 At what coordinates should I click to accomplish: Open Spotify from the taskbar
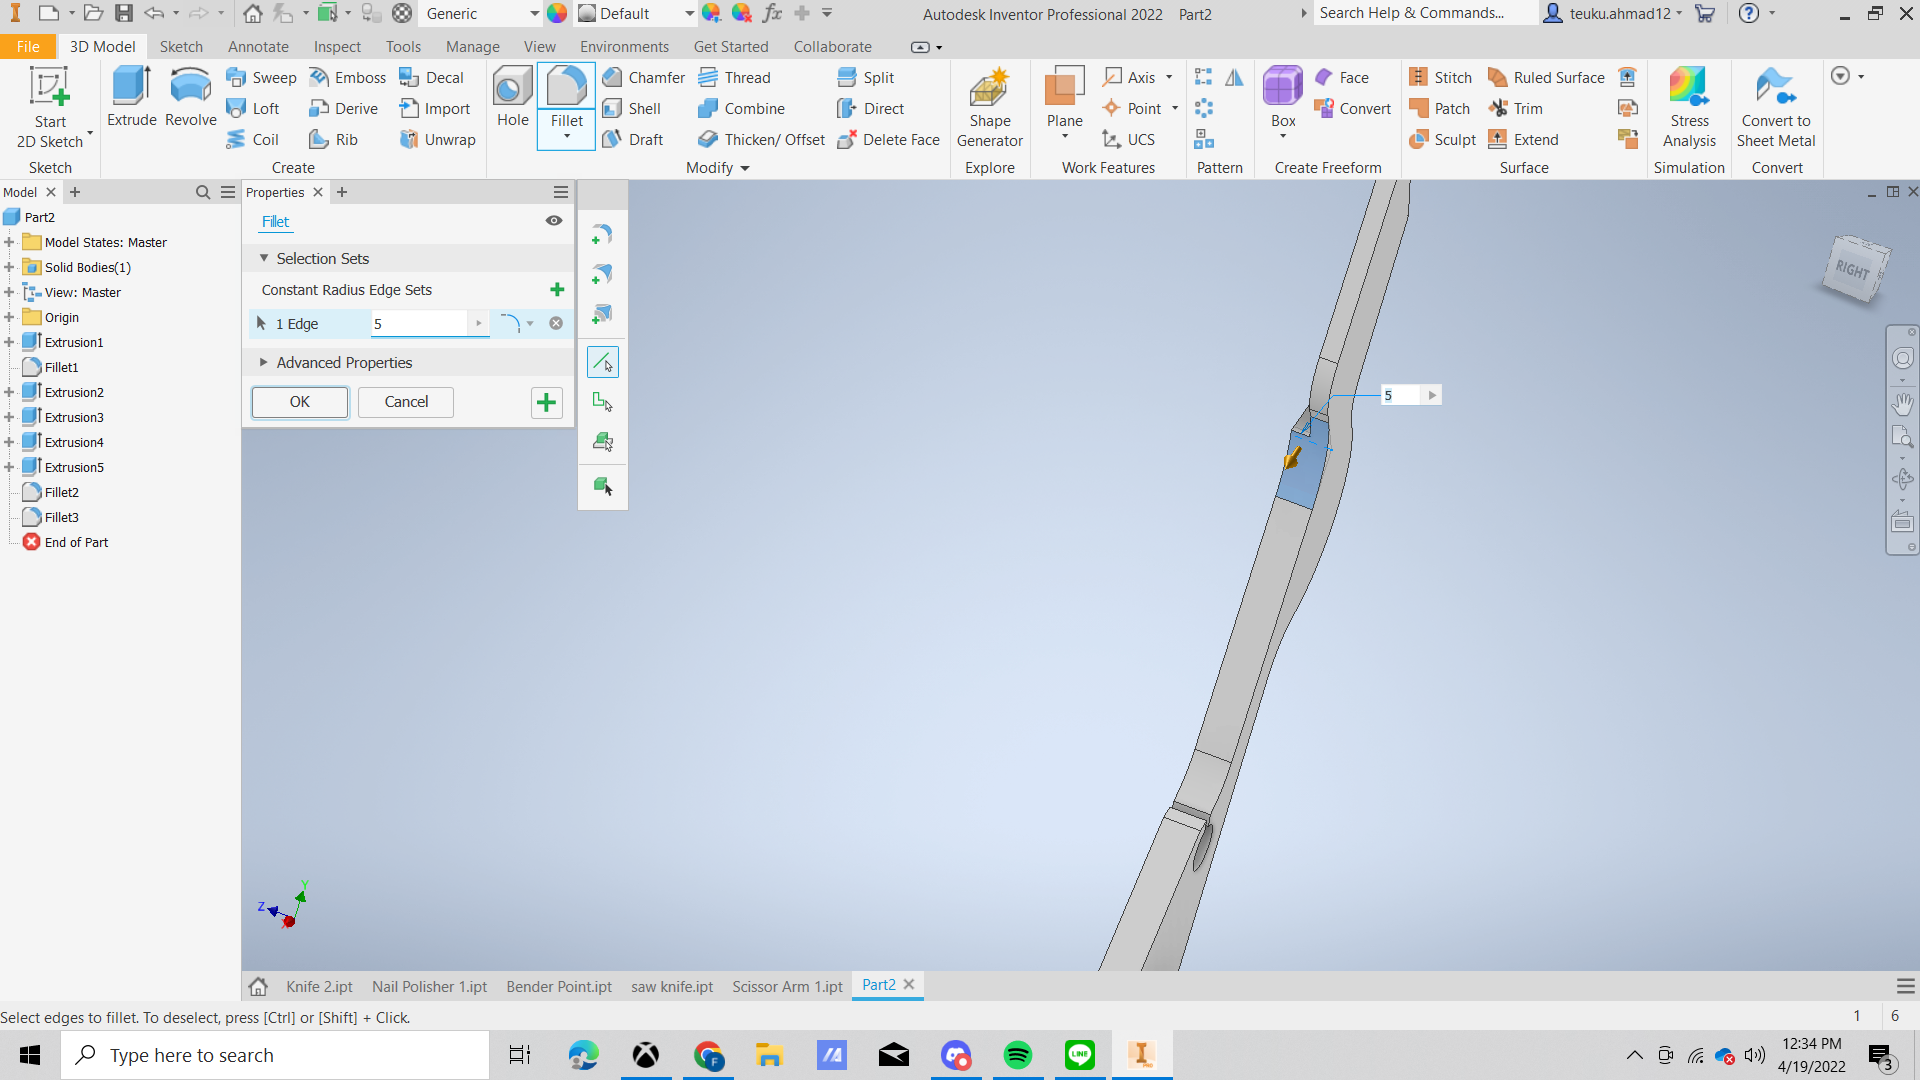click(x=1017, y=1055)
